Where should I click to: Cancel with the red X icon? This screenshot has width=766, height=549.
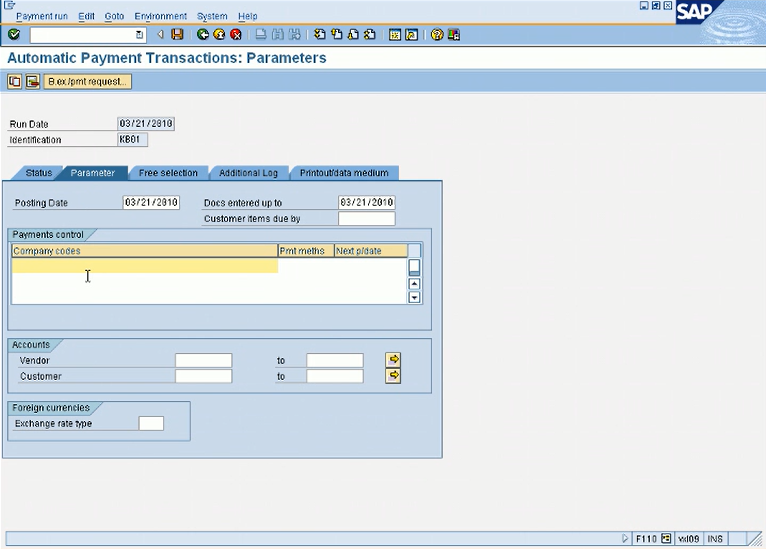point(236,35)
